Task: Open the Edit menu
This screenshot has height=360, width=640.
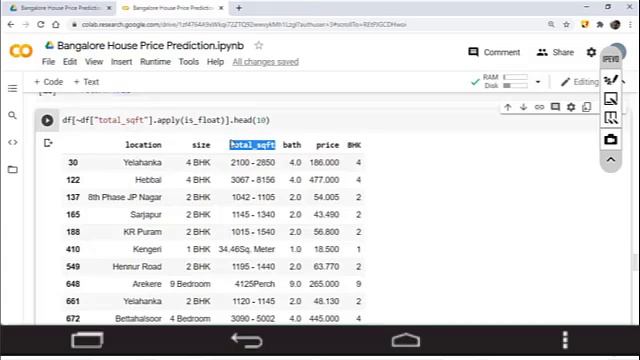Action: click(70, 62)
